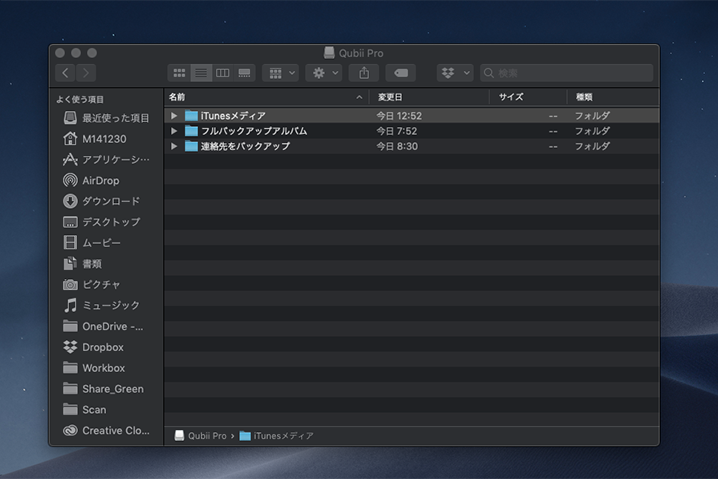Select the 連絡先をバックアップ folder icon

pyautogui.click(x=191, y=146)
